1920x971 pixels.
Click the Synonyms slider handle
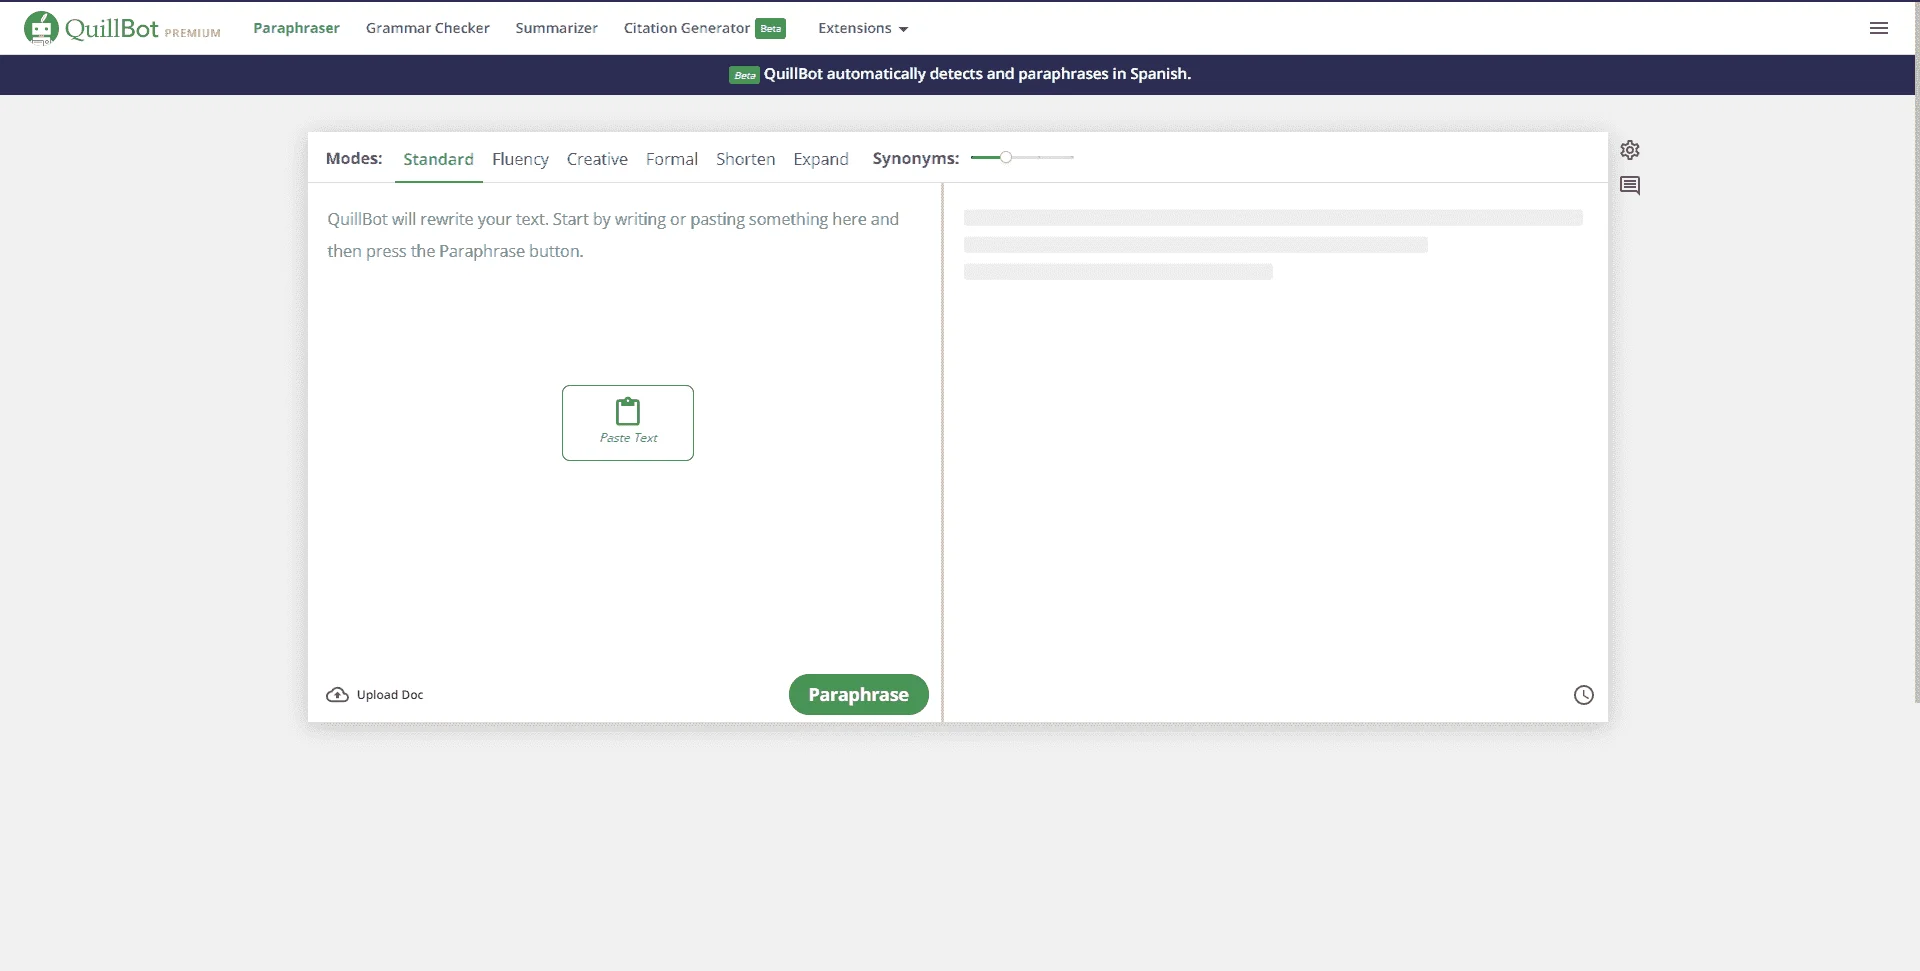pos(1006,157)
